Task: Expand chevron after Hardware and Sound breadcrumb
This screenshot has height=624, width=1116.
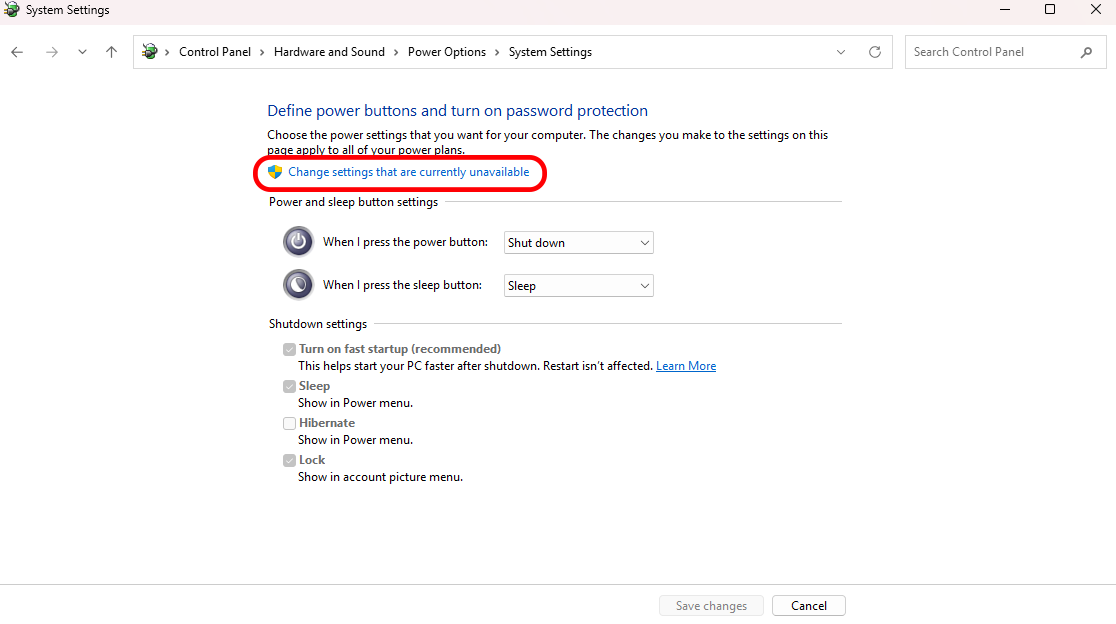Action: pyautogui.click(x=396, y=52)
